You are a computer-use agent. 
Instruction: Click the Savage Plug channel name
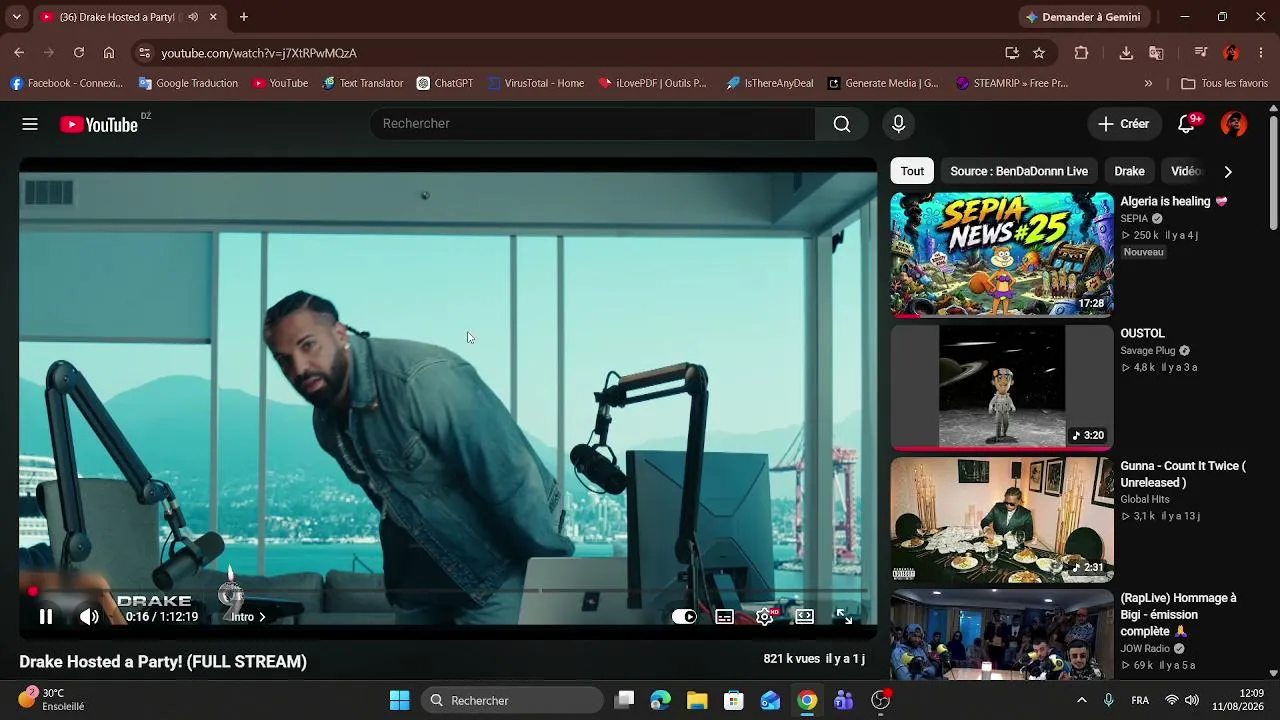coord(1148,351)
